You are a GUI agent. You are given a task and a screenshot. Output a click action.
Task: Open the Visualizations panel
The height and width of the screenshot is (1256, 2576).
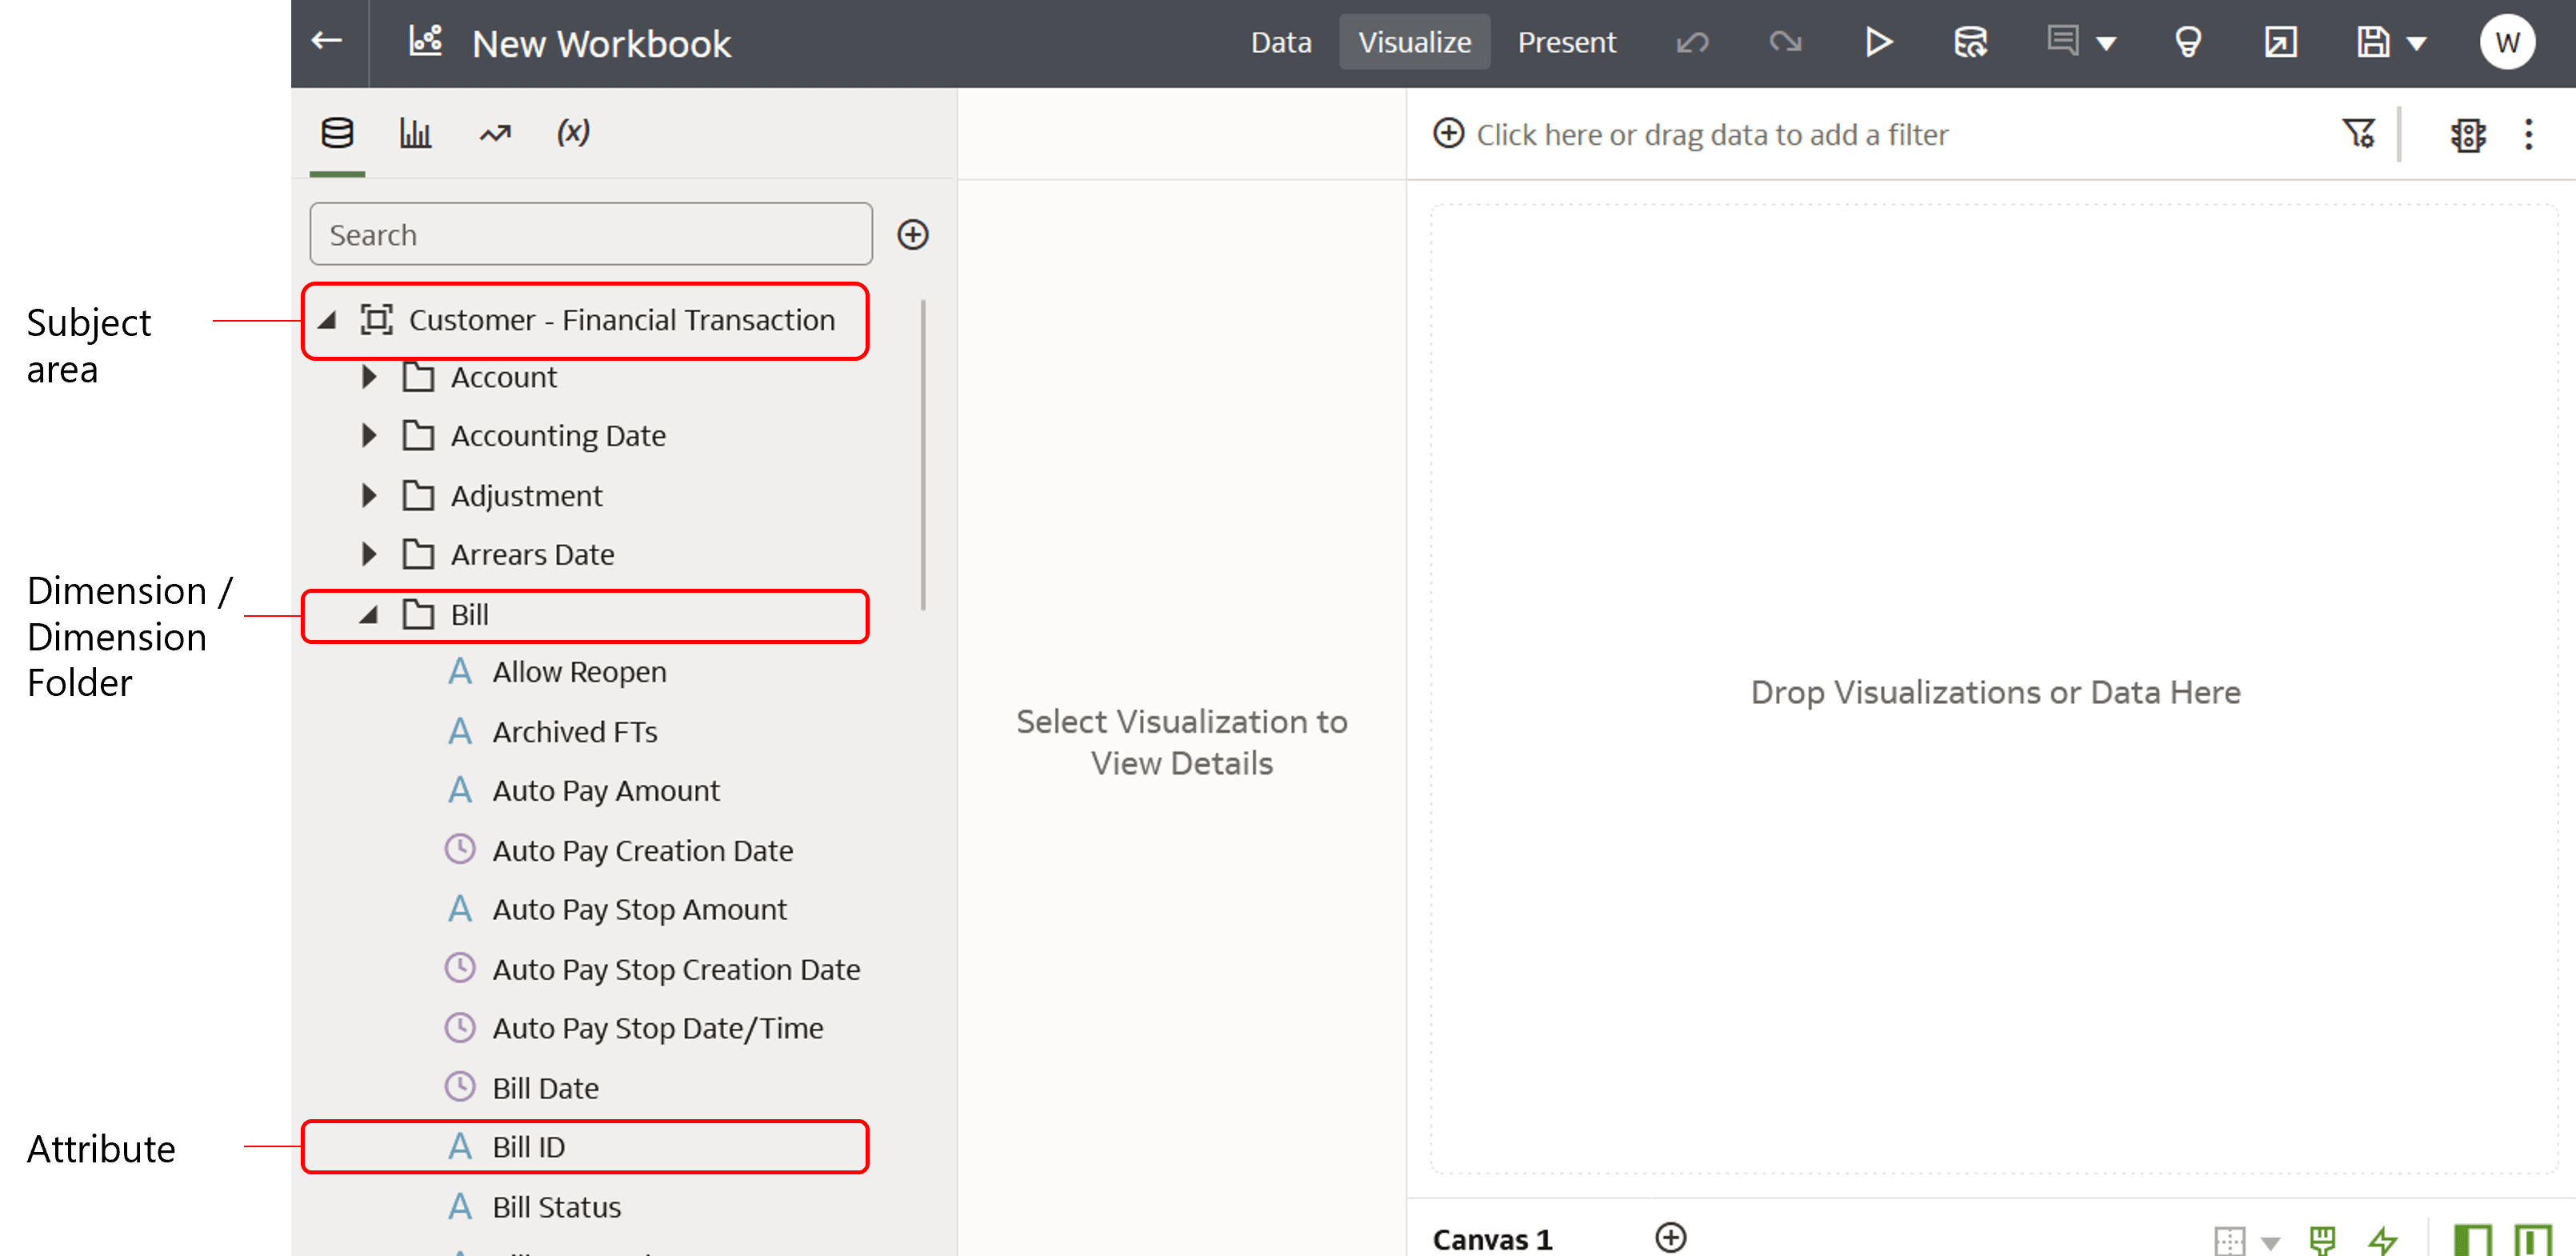pos(415,131)
